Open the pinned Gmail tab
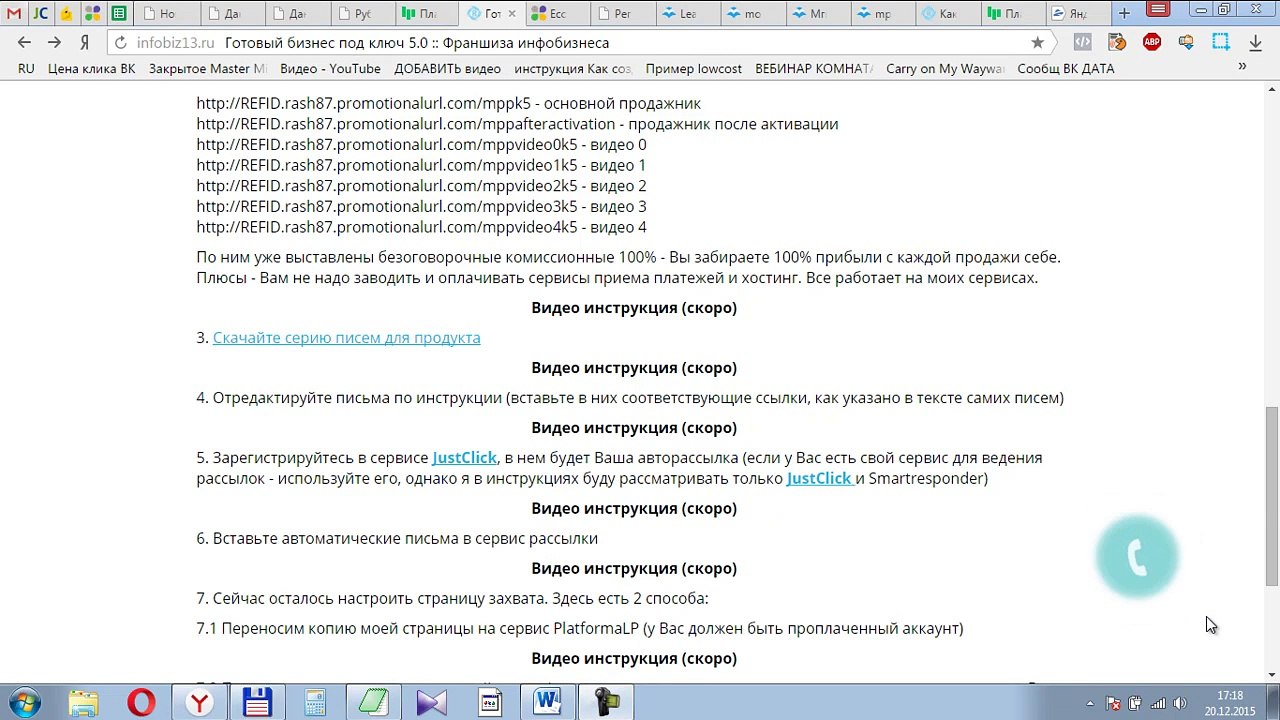 point(14,14)
